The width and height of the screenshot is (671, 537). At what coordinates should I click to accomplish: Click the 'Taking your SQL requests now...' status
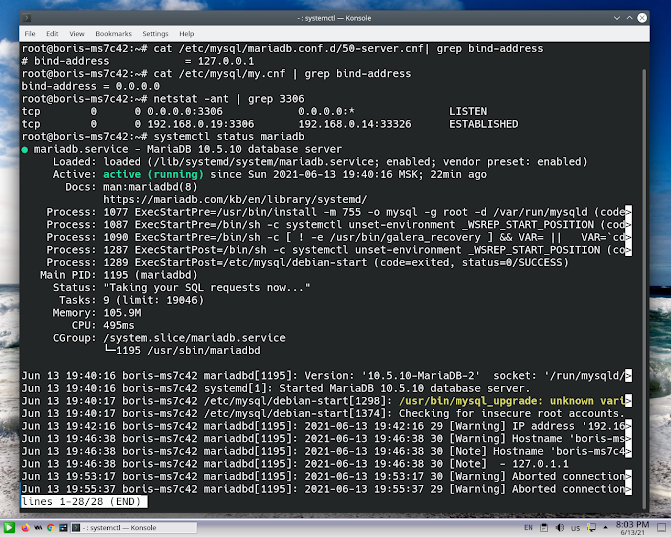pyautogui.click(x=207, y=288)
